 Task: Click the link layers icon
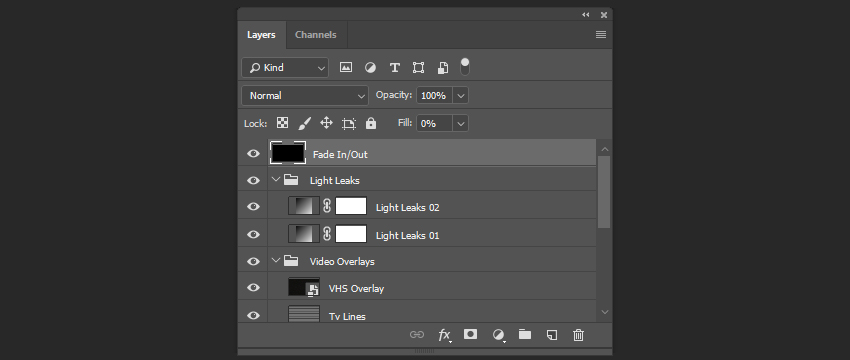(x=416, y=335)
